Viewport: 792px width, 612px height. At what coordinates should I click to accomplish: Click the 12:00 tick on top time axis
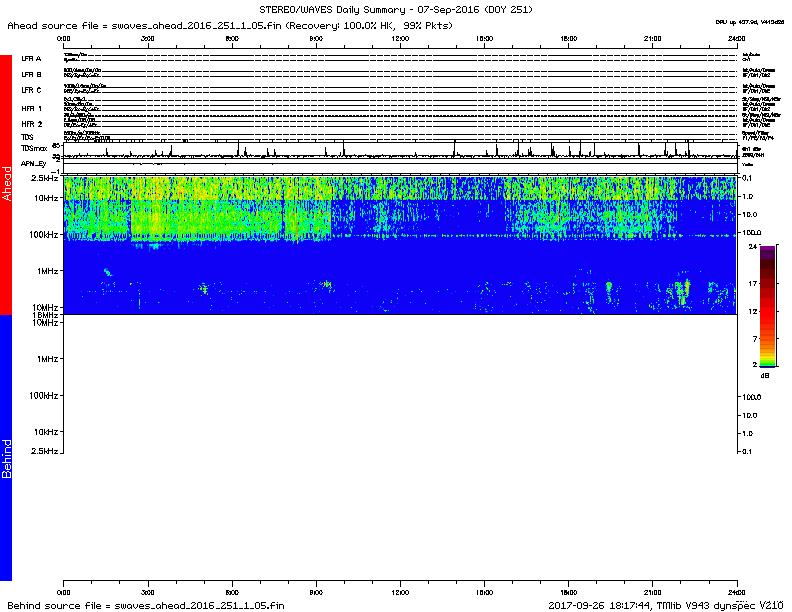pyautogui.click(x=400, y=37)
